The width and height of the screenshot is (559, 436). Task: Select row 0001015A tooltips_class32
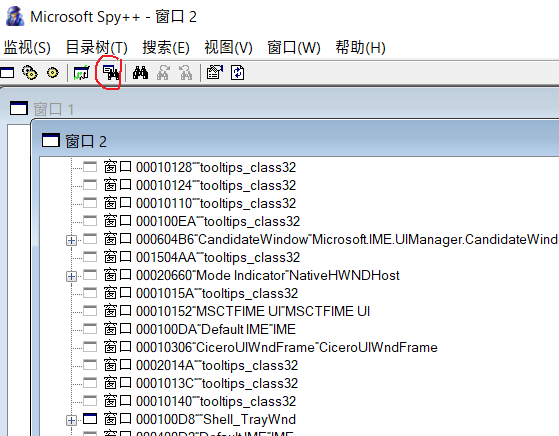(x=201, y=293)
